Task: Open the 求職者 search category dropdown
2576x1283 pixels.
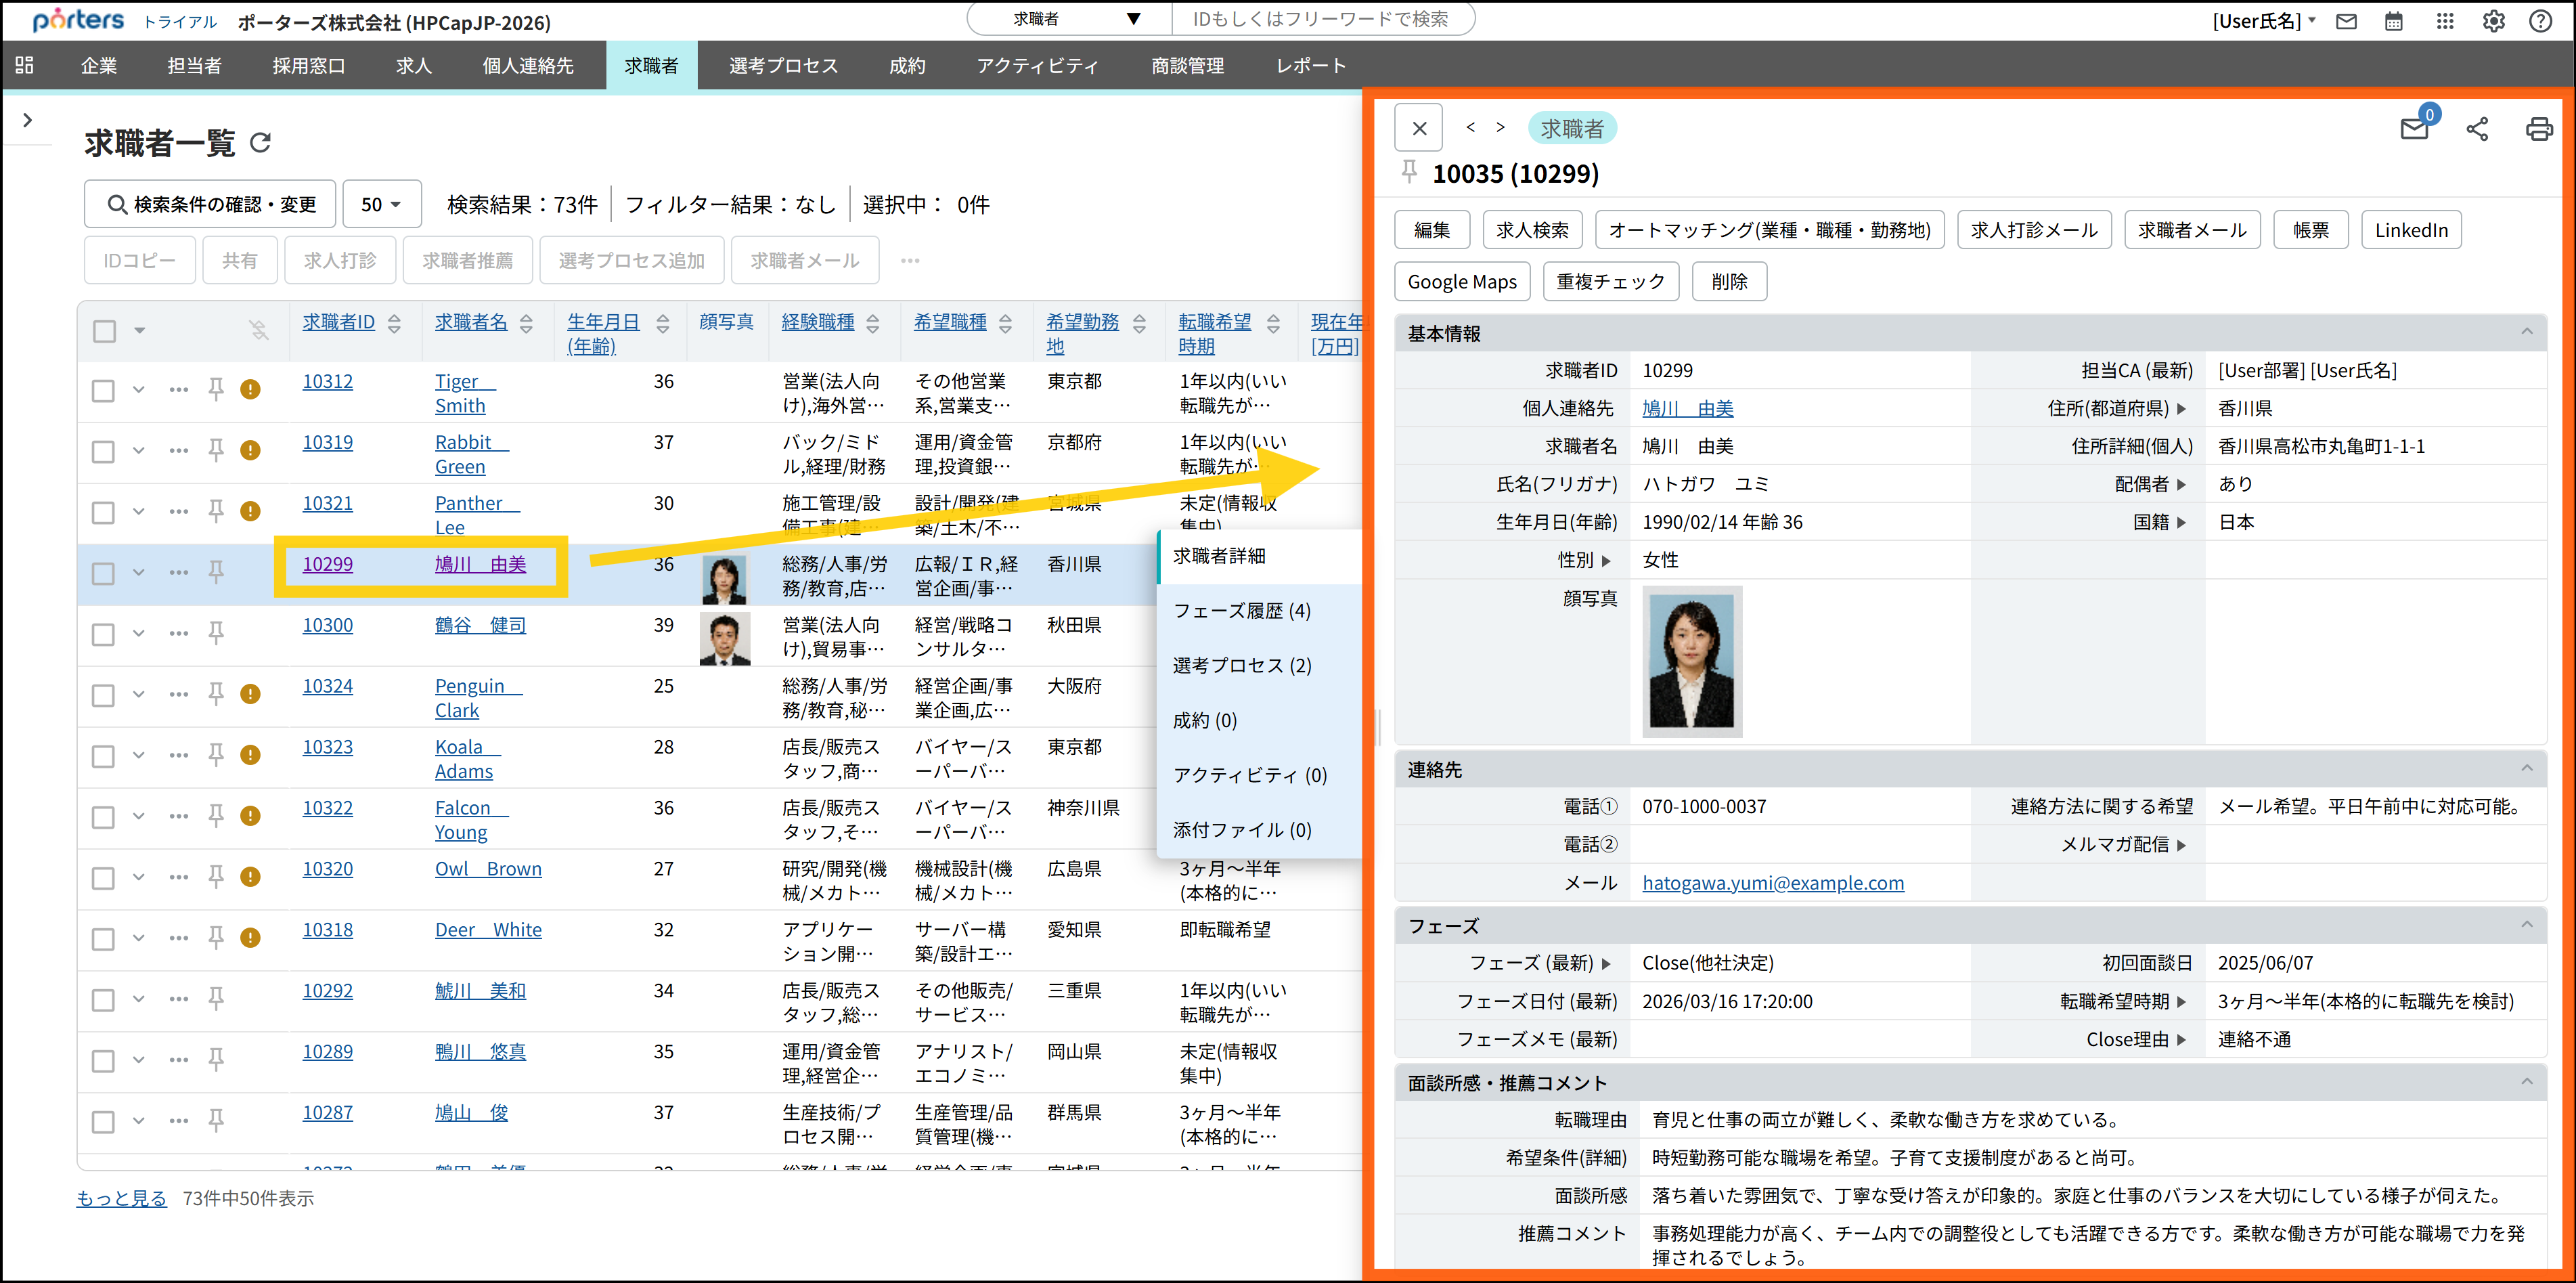Action: pos(1070,19)
